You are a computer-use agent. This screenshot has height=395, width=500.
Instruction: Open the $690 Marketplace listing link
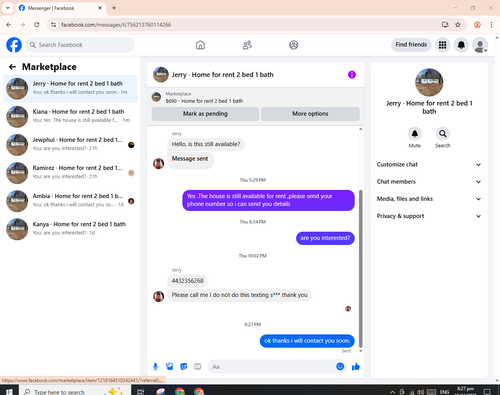[204, 101]
